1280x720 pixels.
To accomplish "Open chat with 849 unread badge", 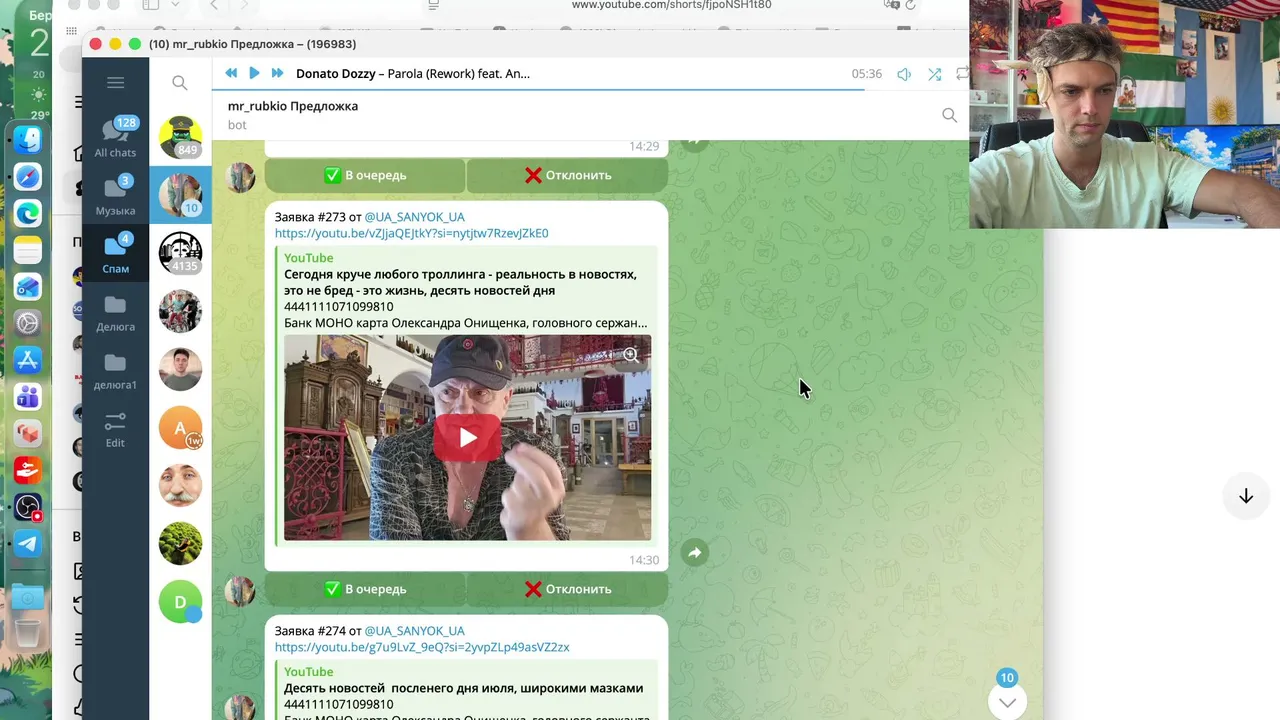I will [x=180, y=137].
